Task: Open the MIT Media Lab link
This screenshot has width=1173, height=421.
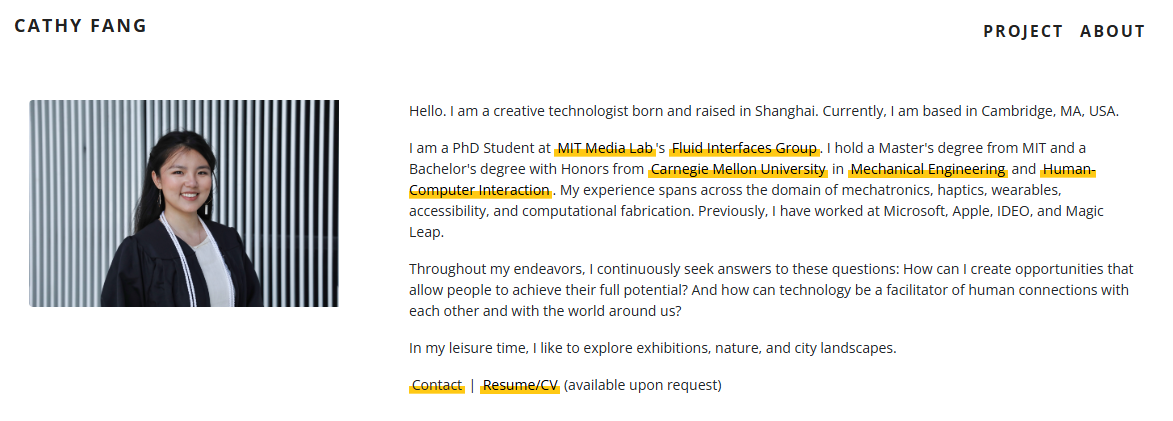Action: click(x=605, y=149)
